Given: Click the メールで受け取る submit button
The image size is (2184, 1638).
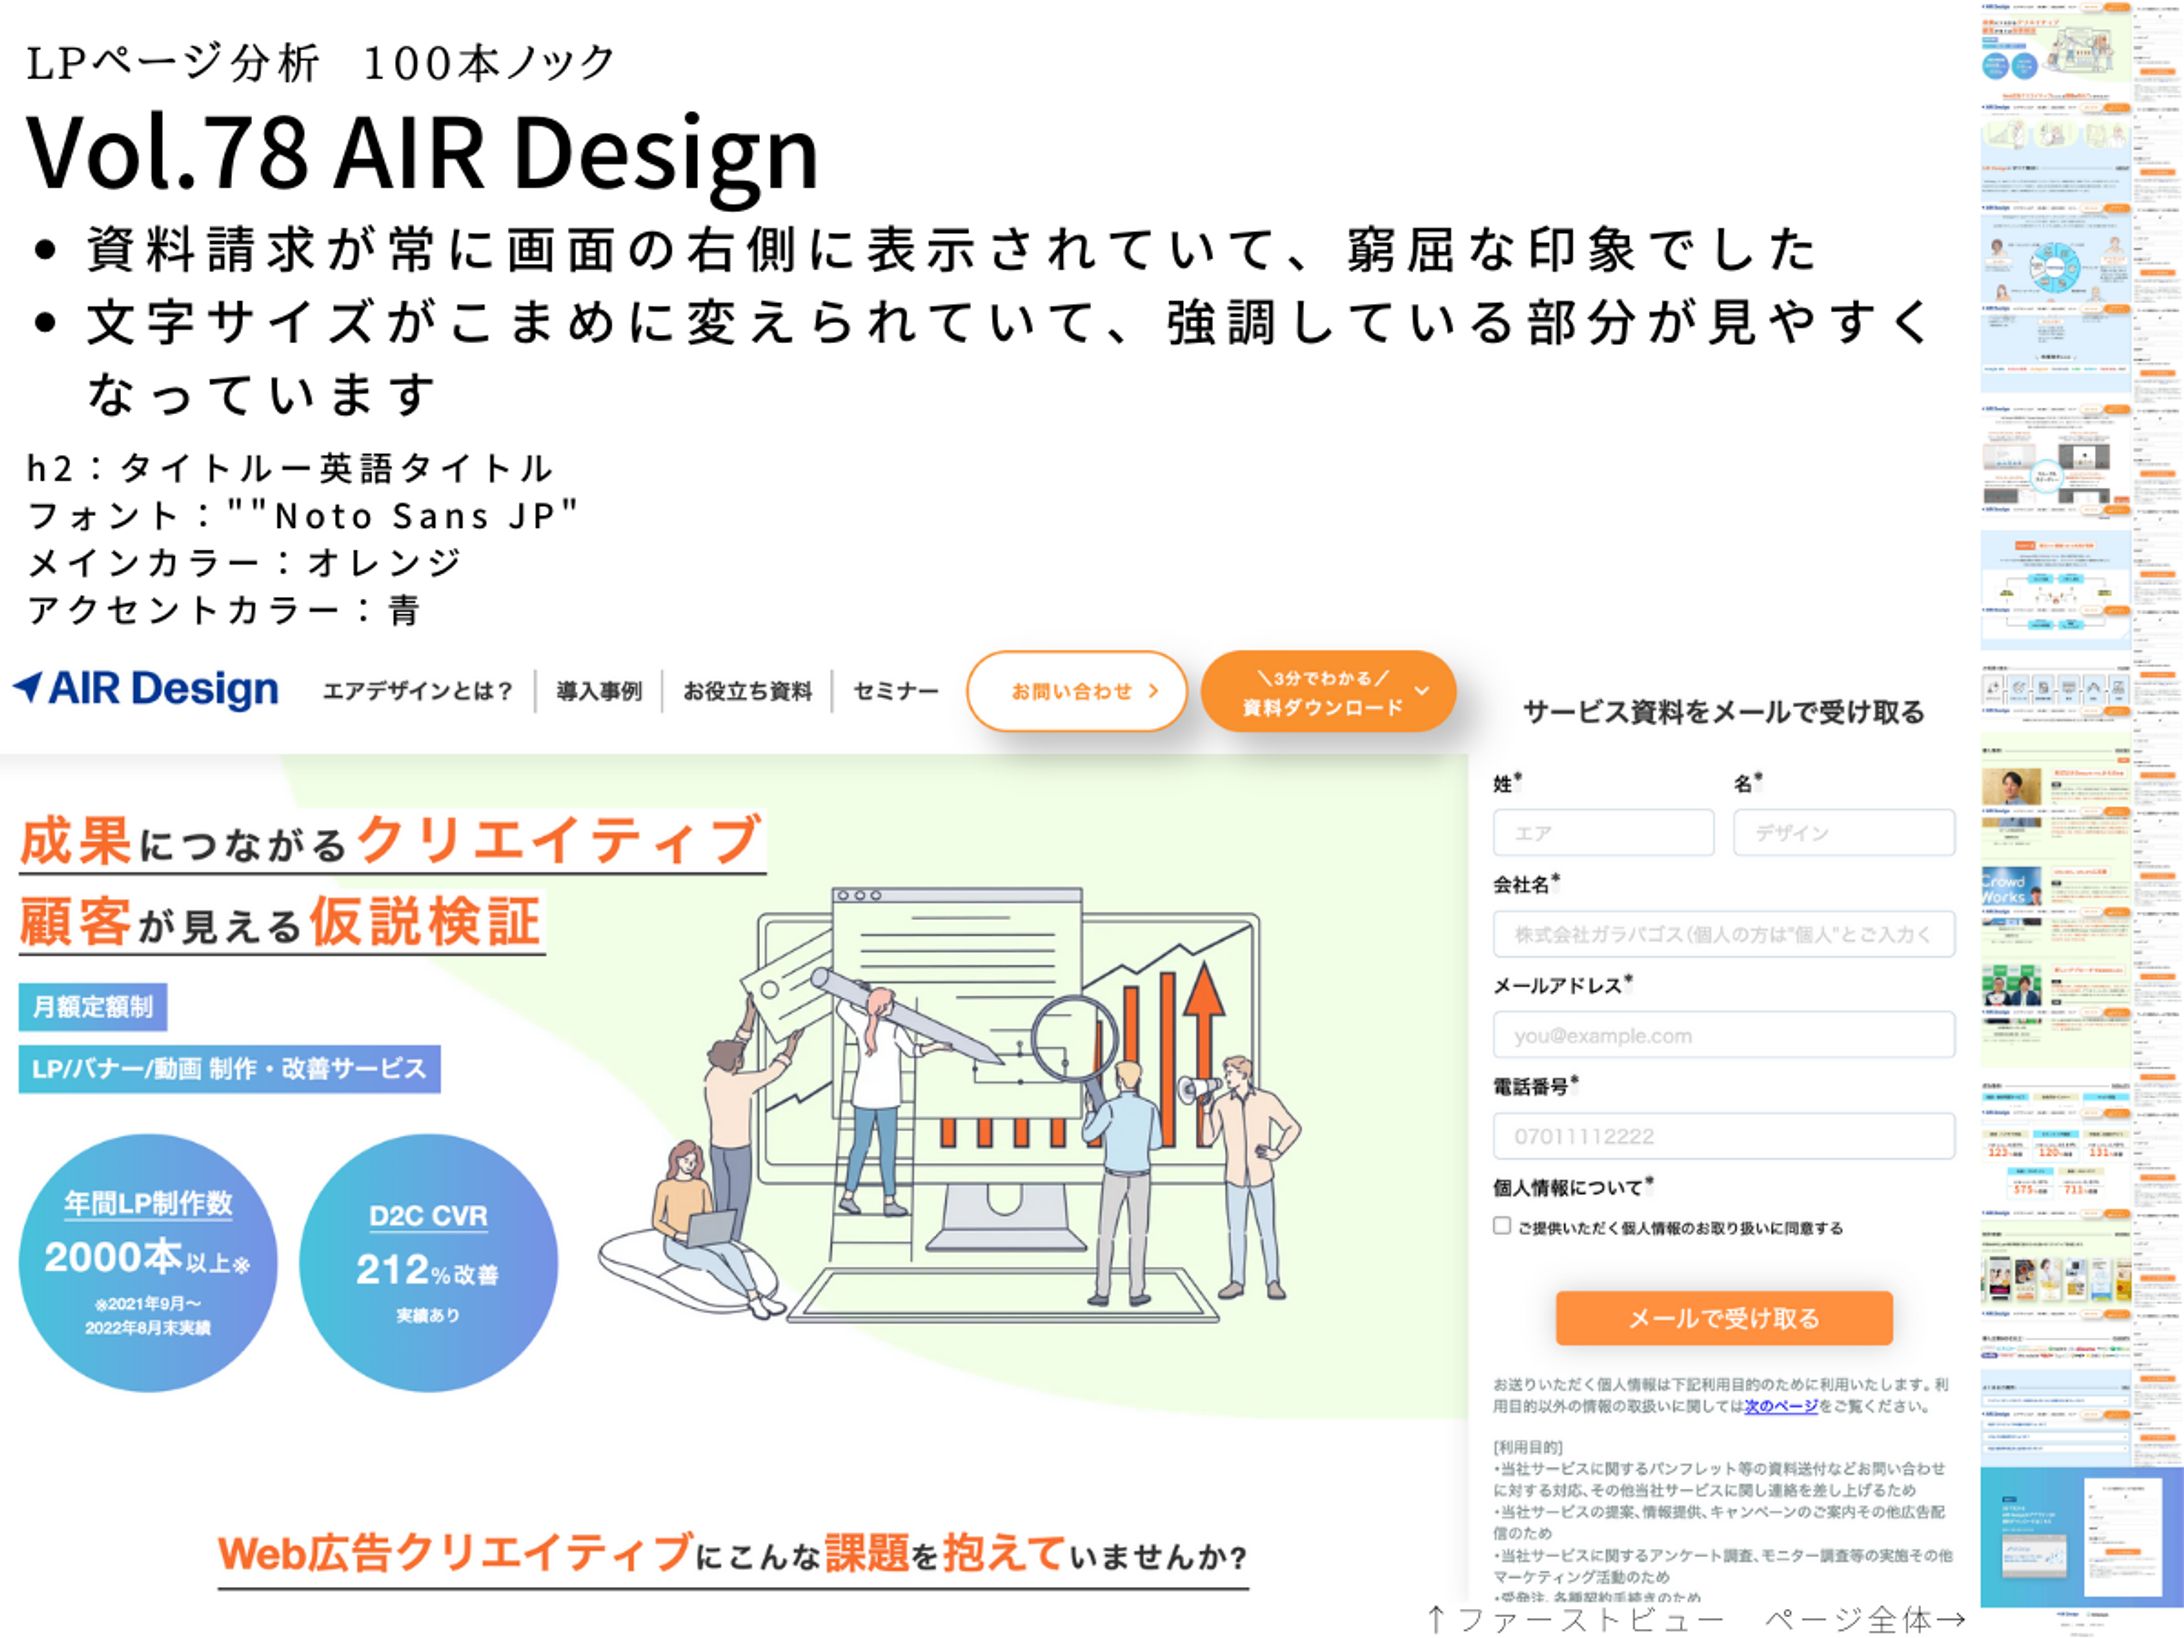Looking at the screenshot, I should pos(1724,1318).
